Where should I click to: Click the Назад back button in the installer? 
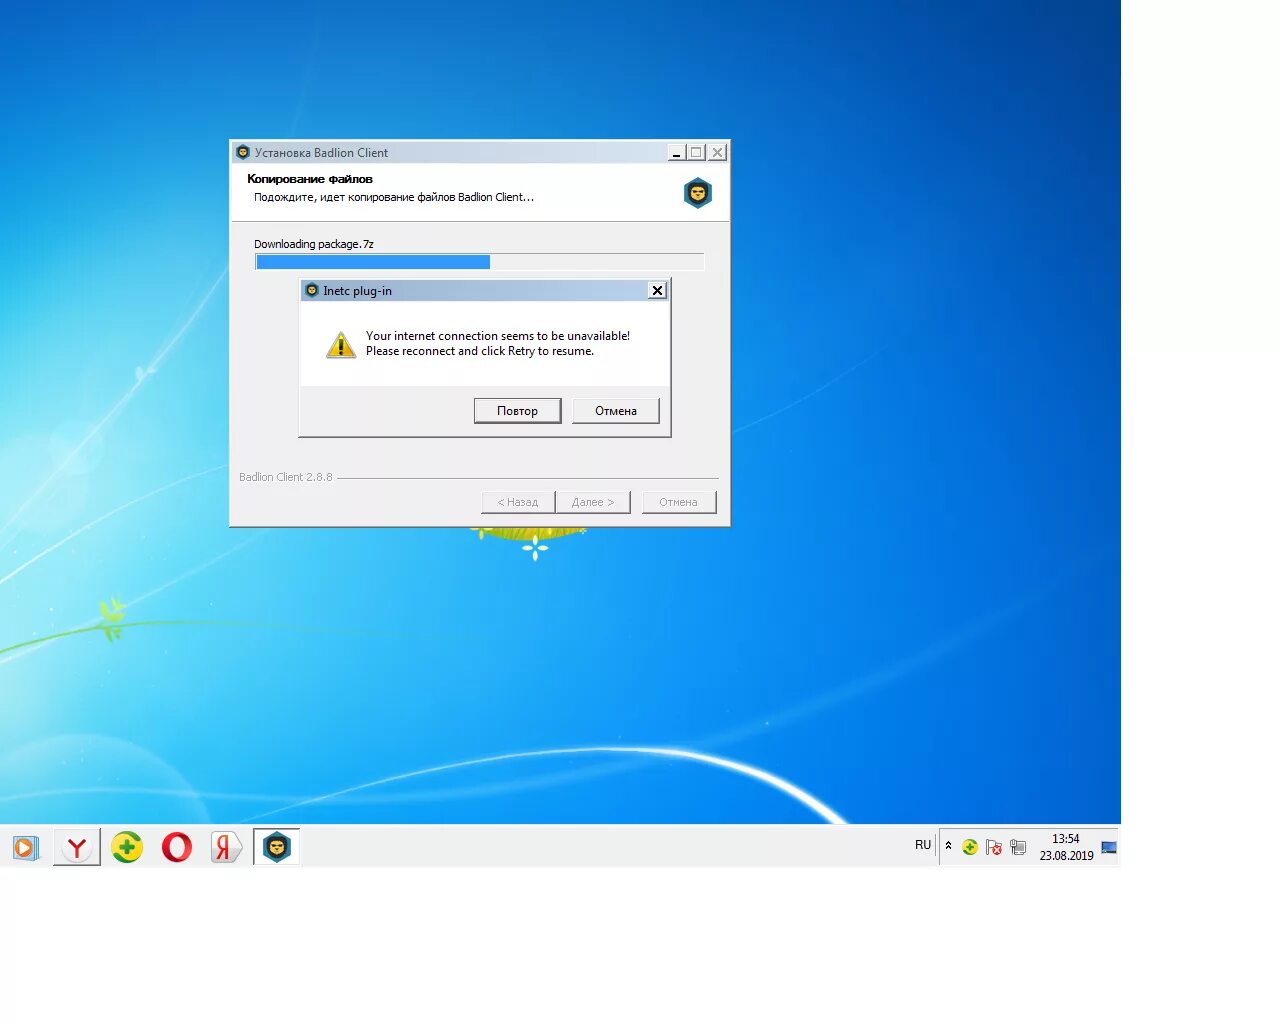click(518, 502)
